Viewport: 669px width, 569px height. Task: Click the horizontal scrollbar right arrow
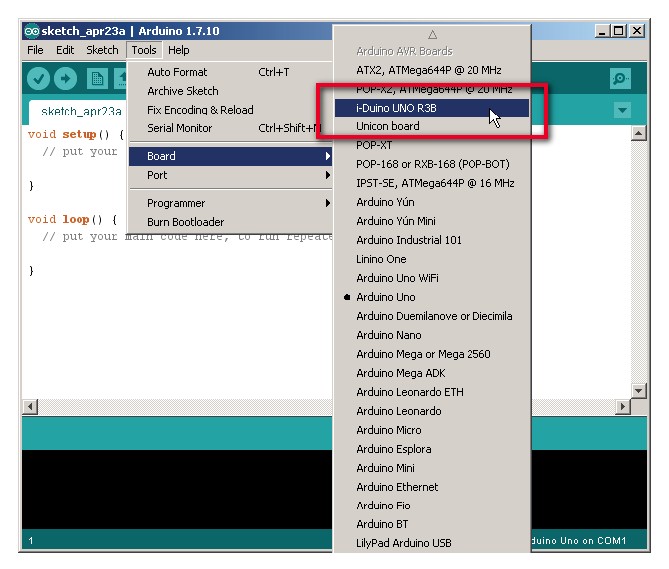[x=622, y=406]
